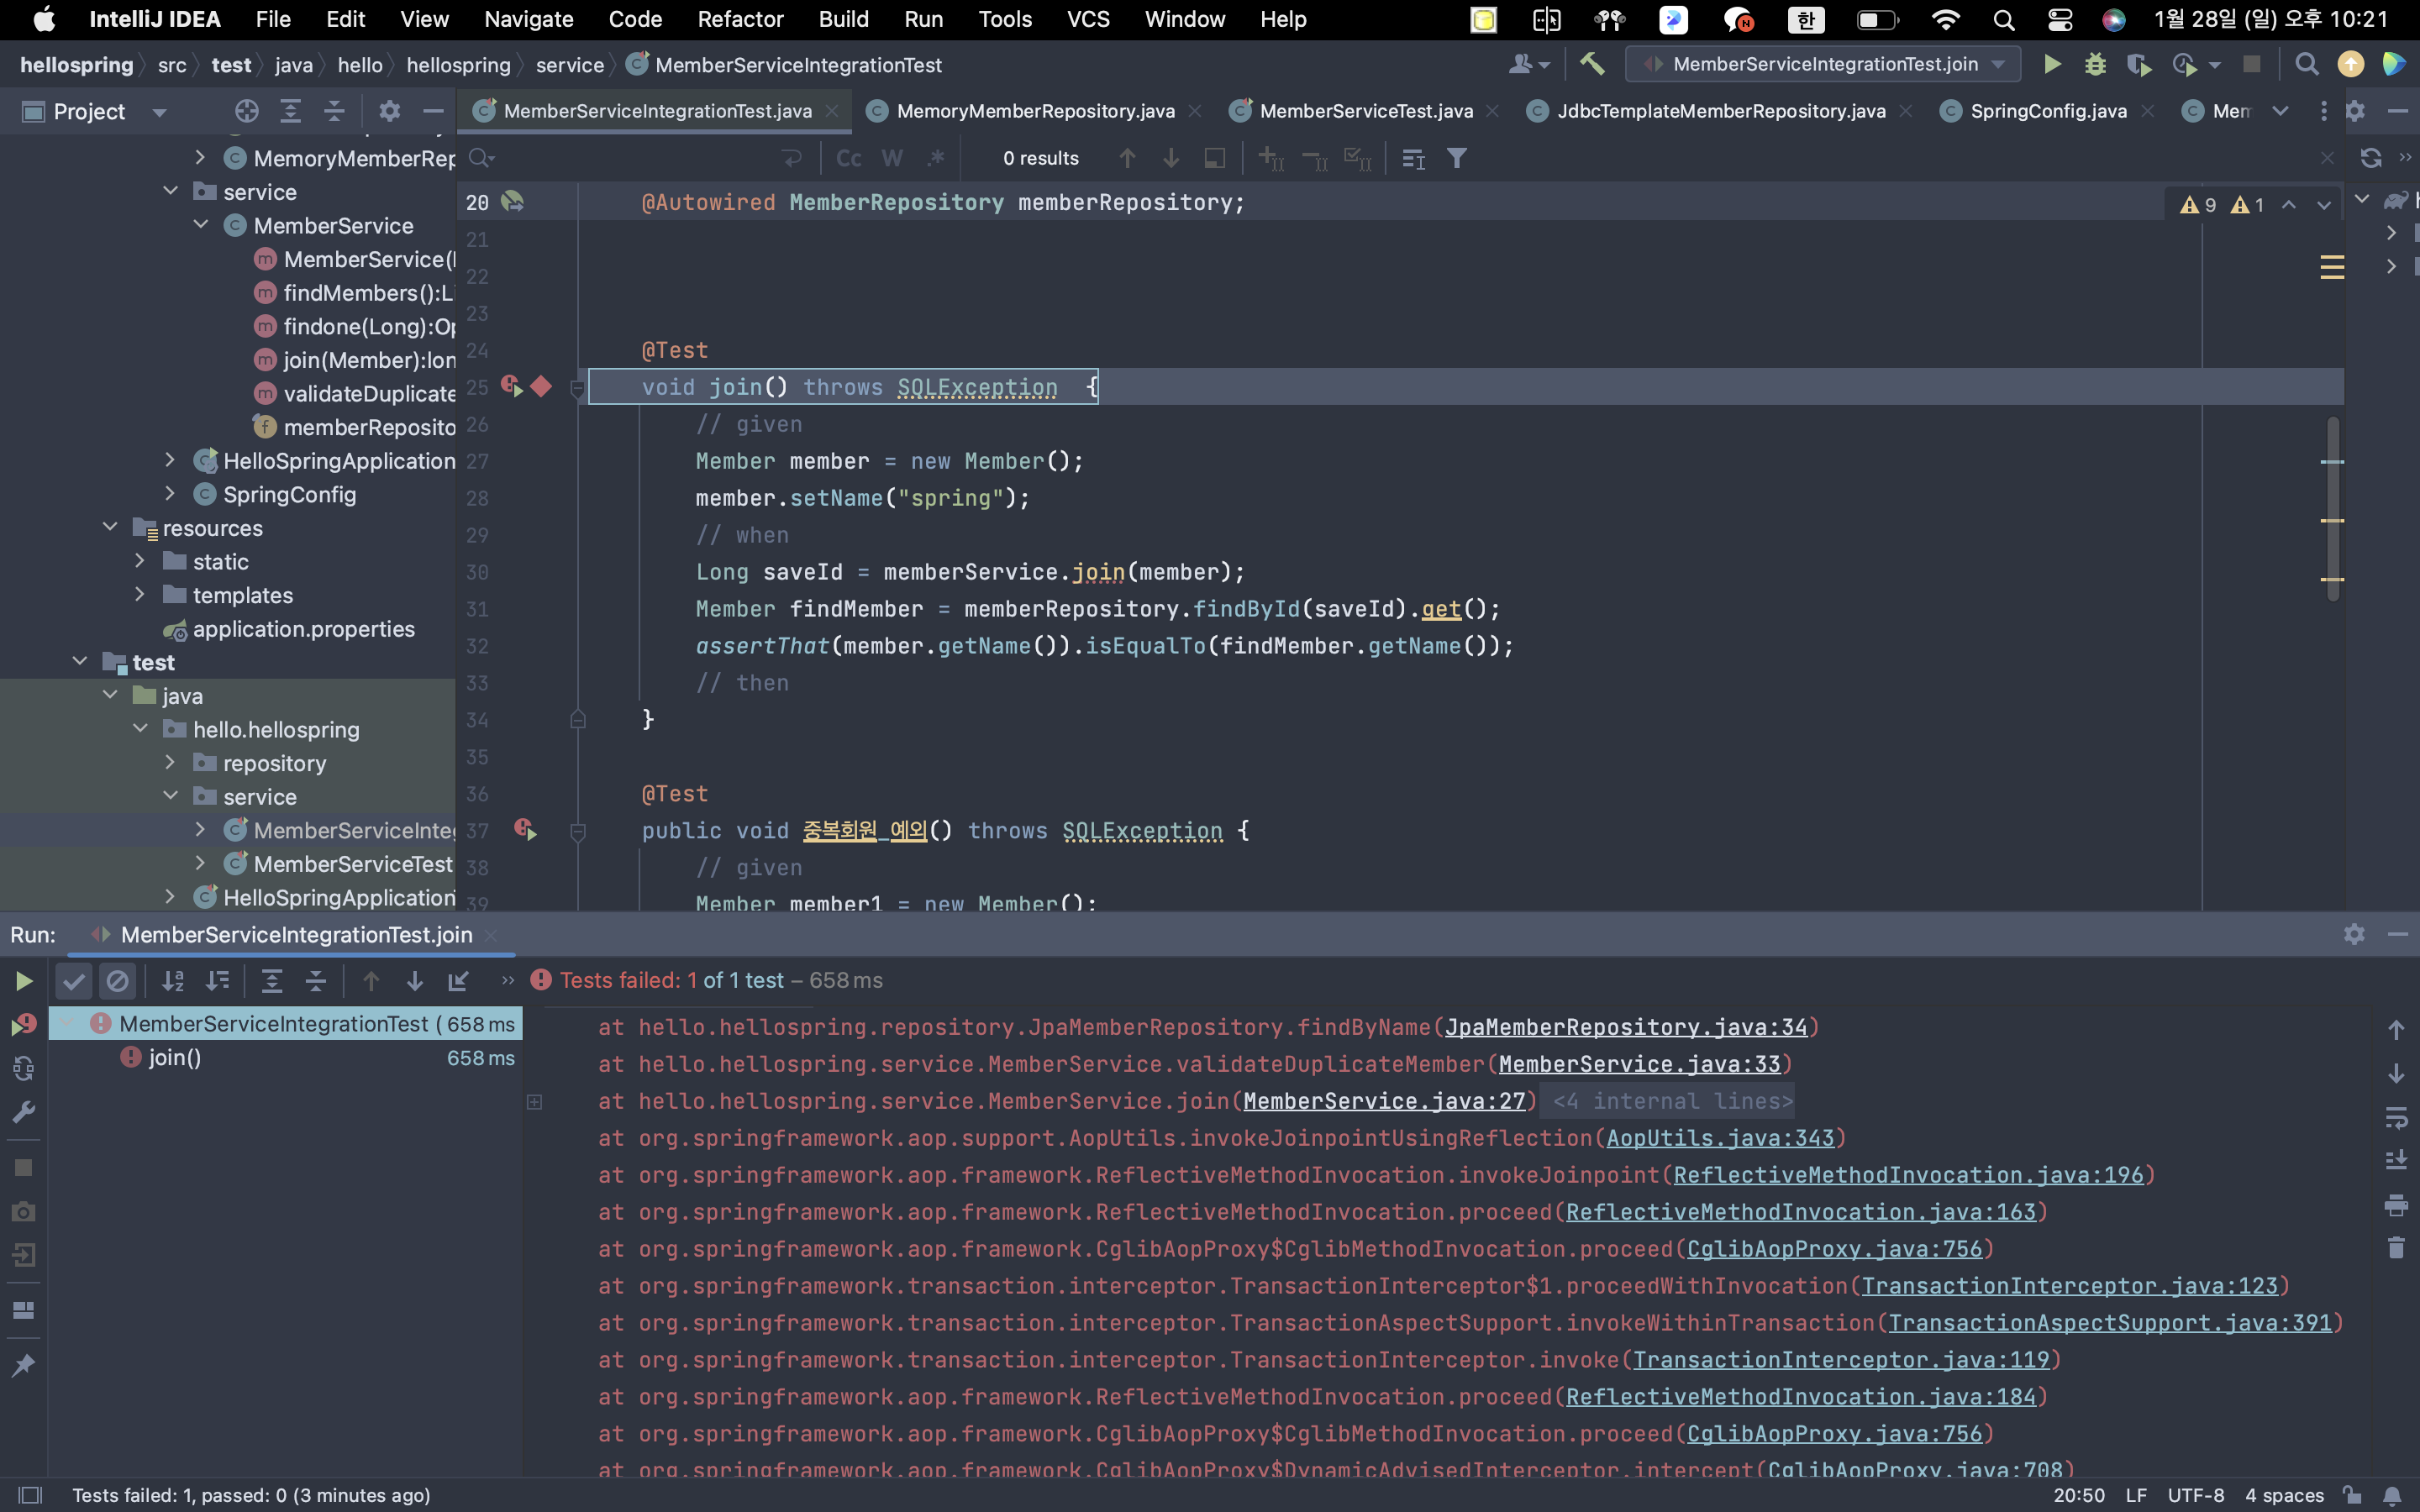
Task: Click the editor vertical scrollbar thumb
Action: pyautogui.click(x=2332, y=508)
